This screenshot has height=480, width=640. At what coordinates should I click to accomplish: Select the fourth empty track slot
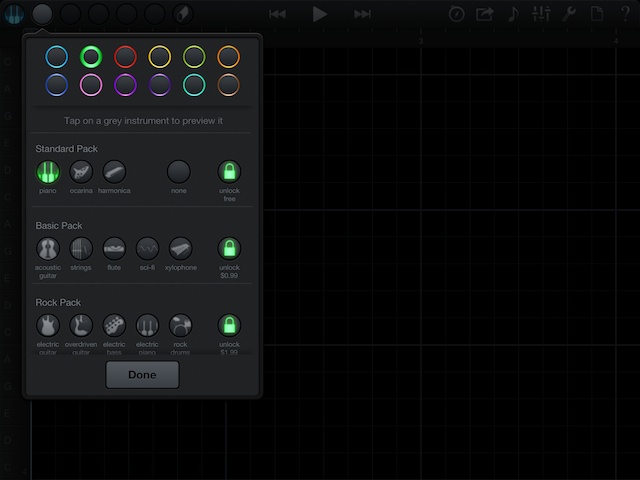(x=98, y=14)
